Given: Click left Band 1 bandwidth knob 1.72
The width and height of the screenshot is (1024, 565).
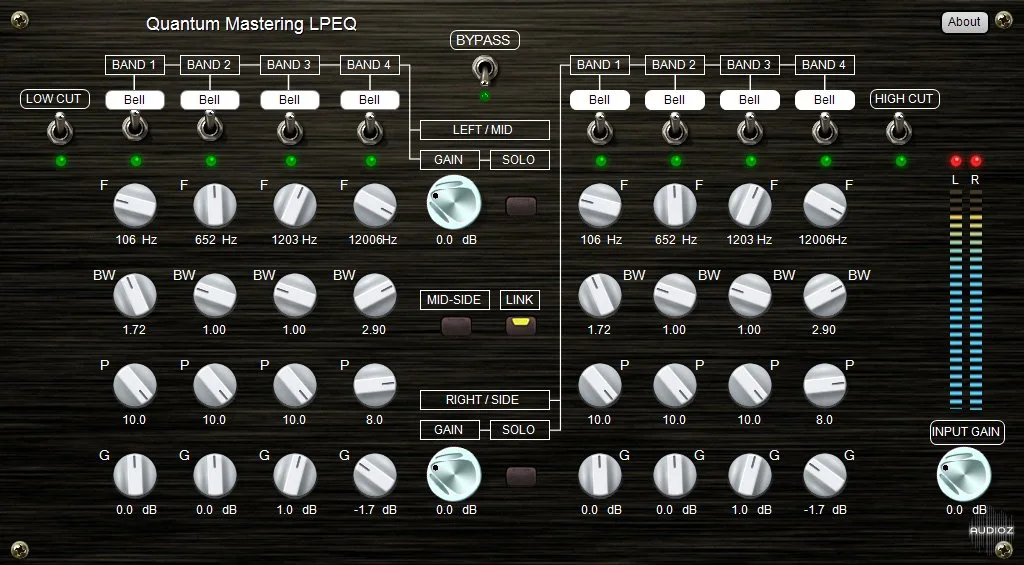Looking at the screenshot, I should [135, 295].
